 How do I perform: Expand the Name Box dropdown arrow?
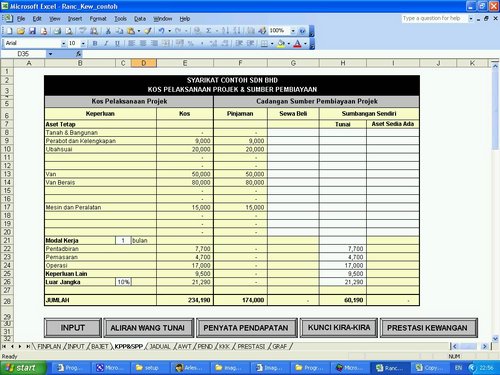click(x=50, y=54)
